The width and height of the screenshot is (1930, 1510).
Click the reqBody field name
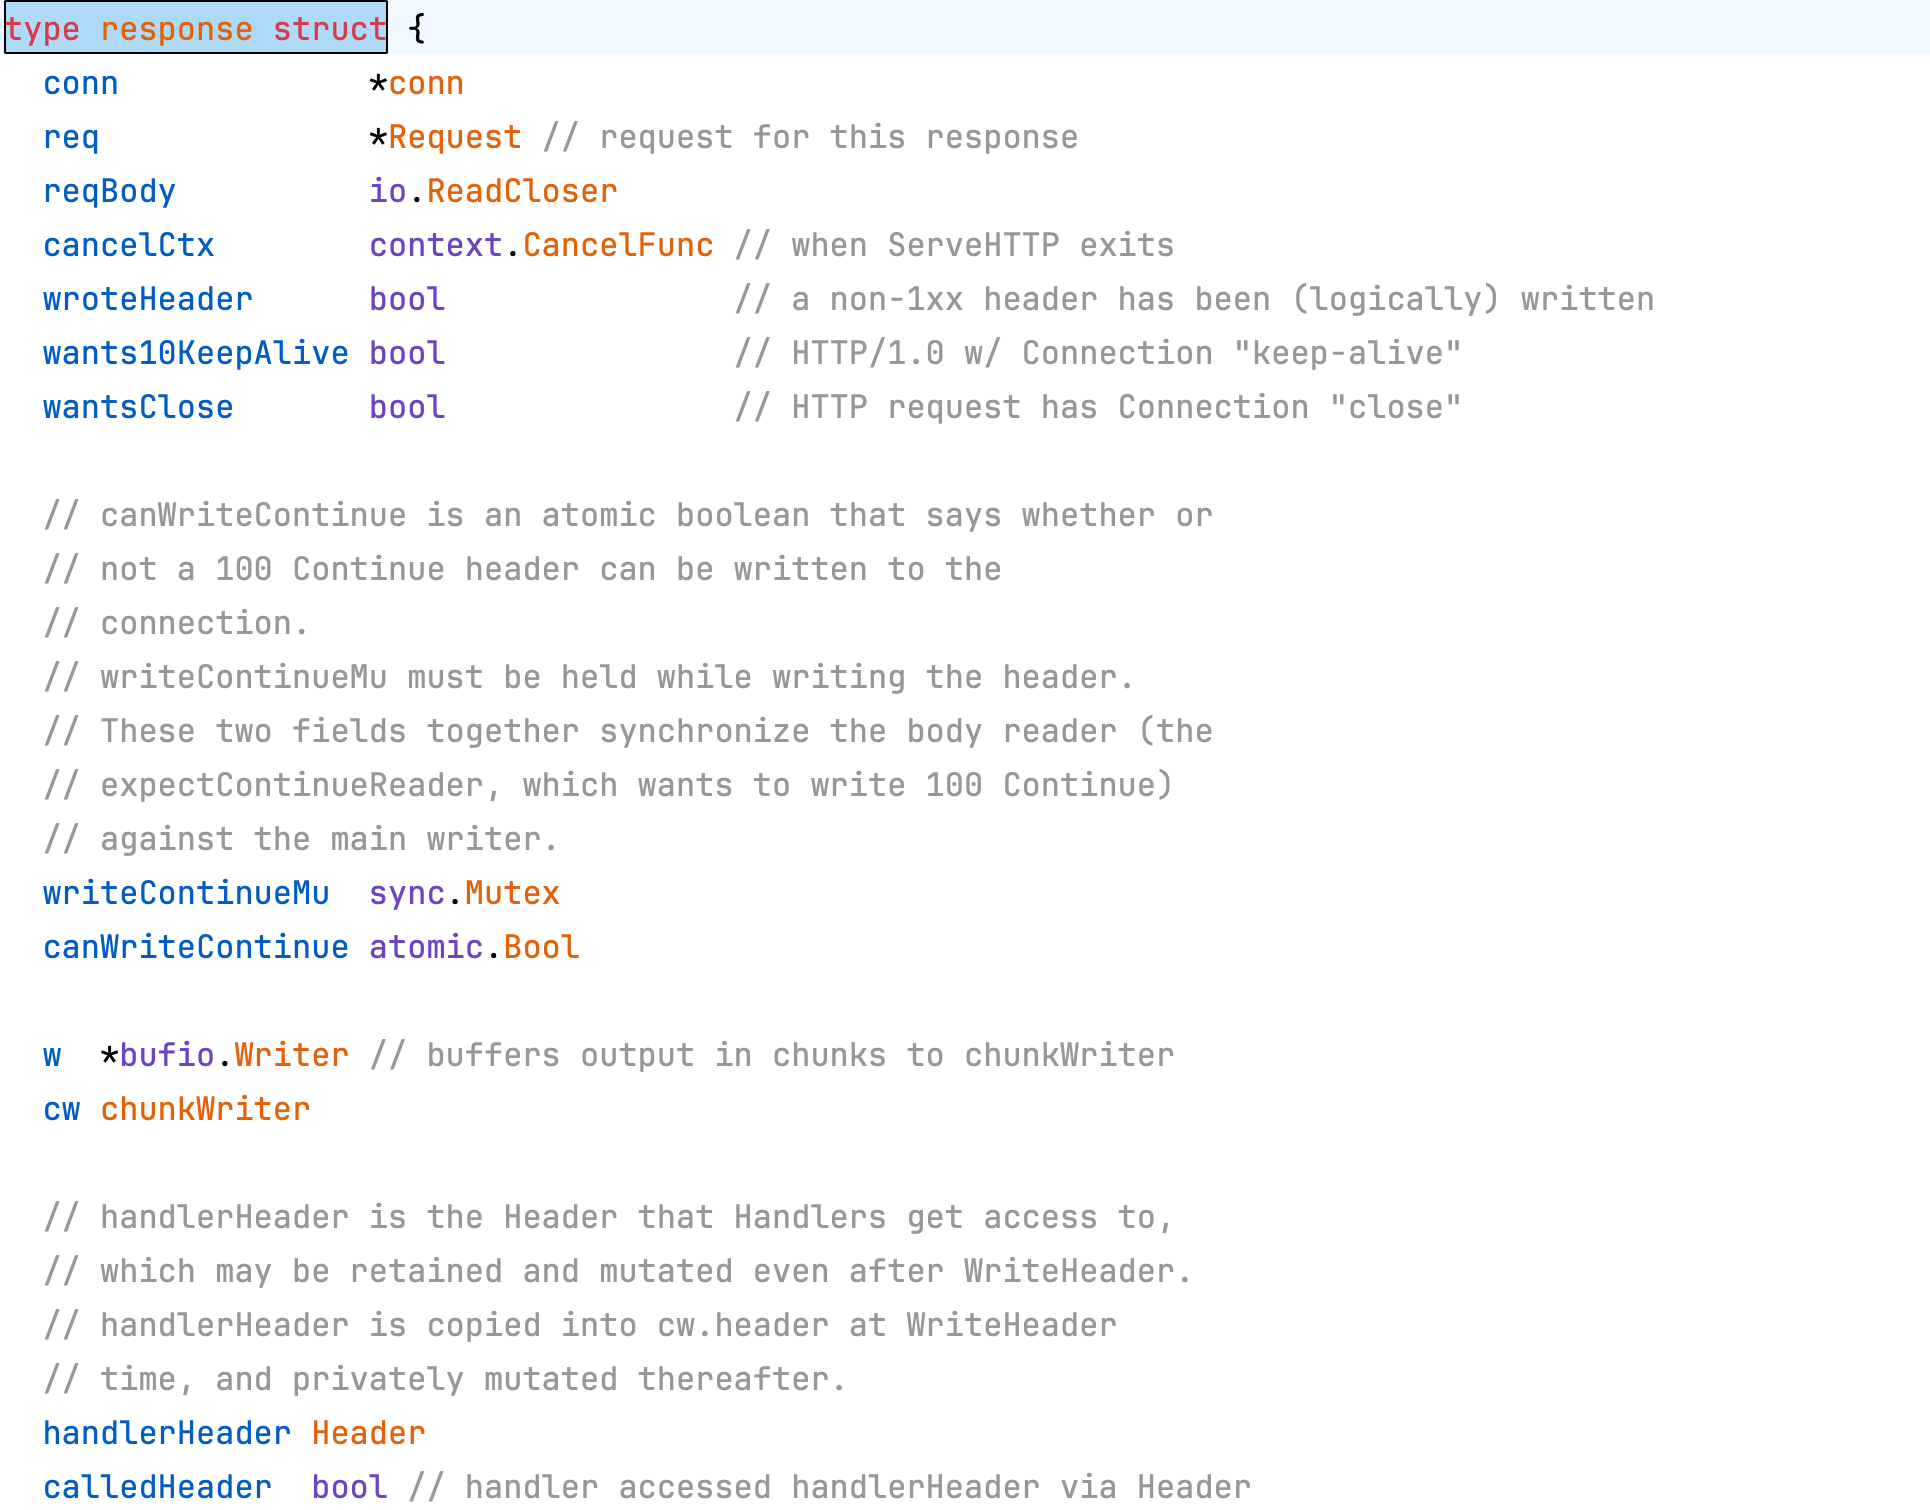(109, 191)
